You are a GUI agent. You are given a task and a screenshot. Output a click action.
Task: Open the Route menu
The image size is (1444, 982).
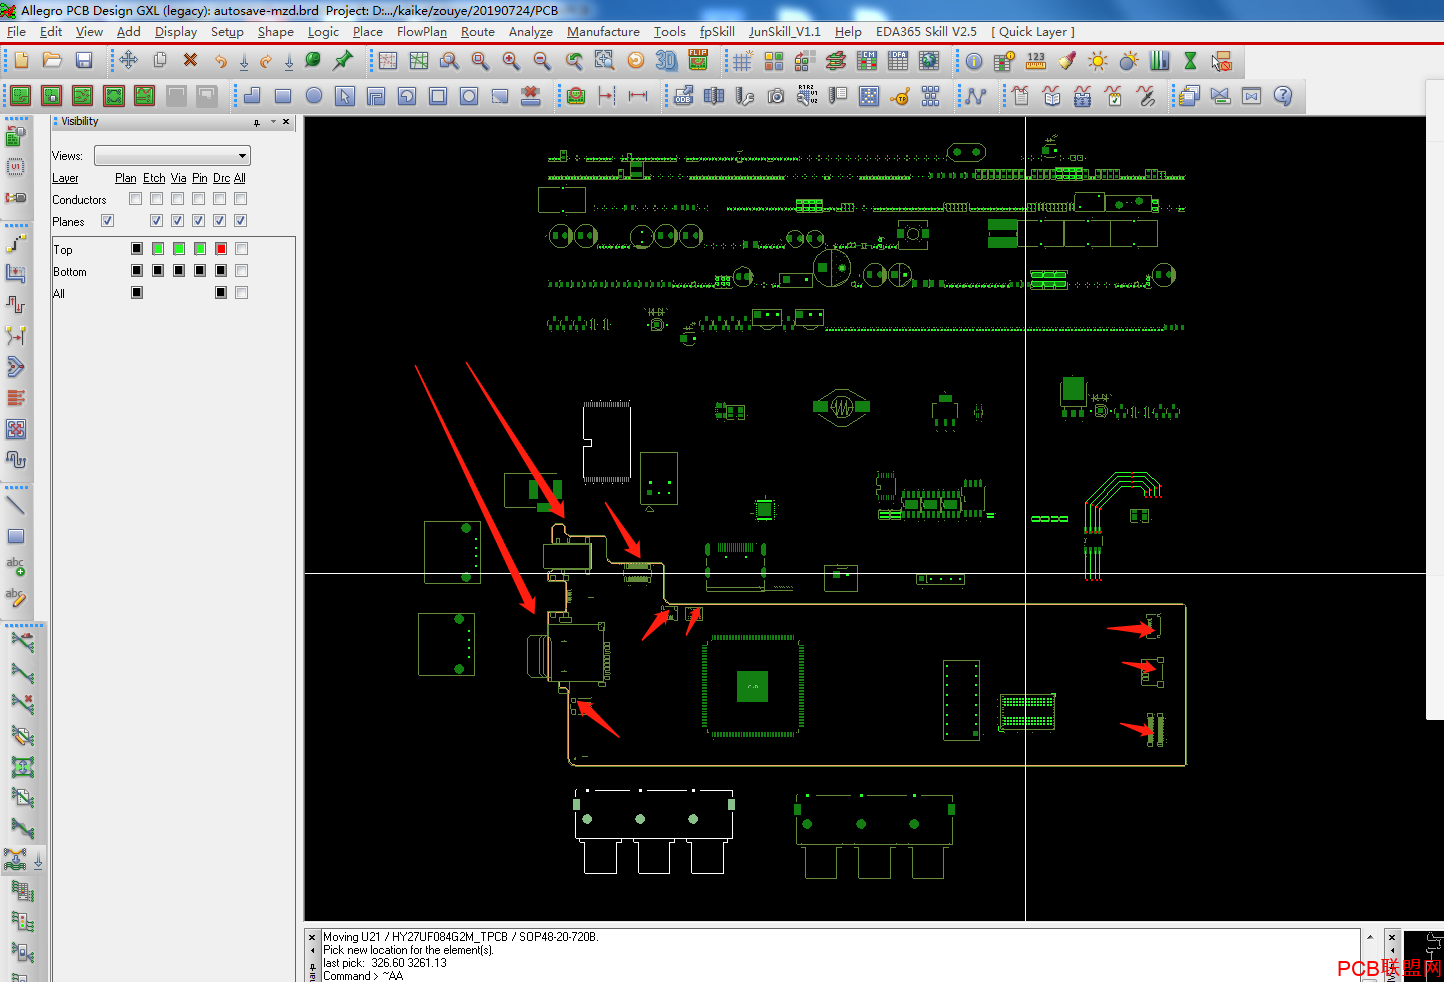tap(478, 32)
